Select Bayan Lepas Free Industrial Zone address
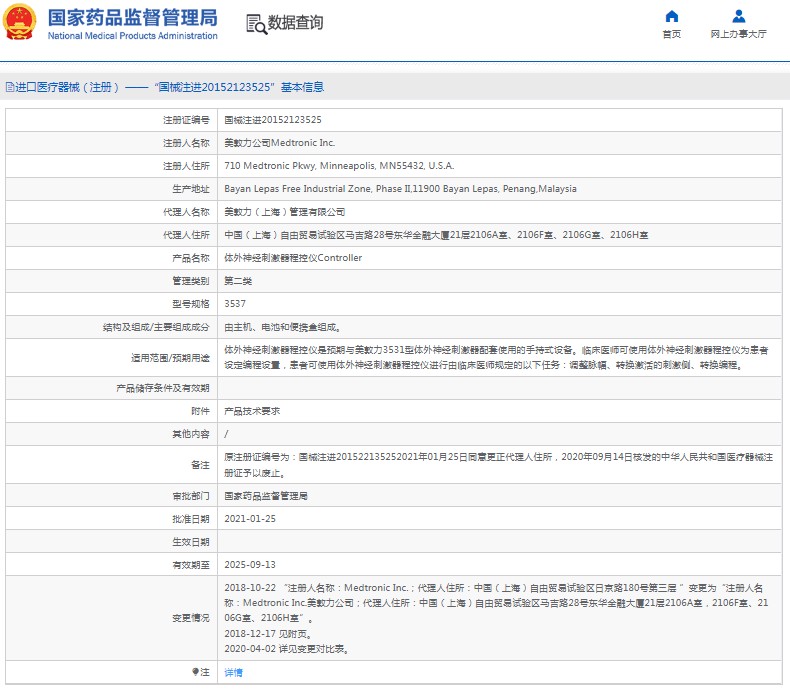This screenshot has height=692, width=790. click(x=400, y=189)
